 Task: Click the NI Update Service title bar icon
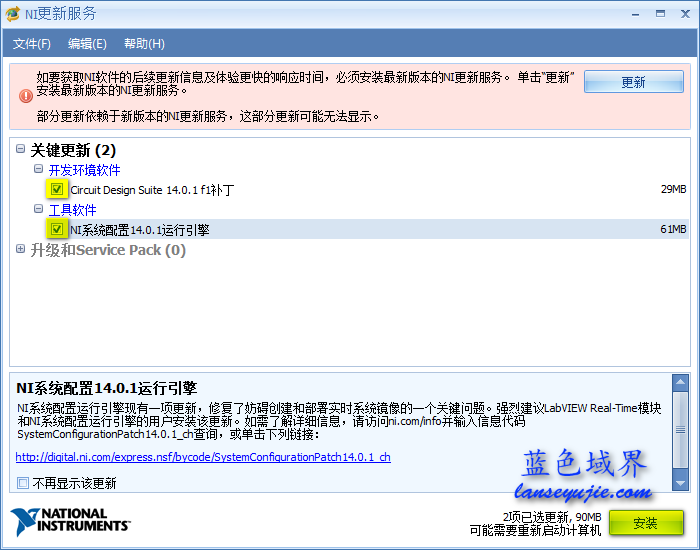pos(12,14)
